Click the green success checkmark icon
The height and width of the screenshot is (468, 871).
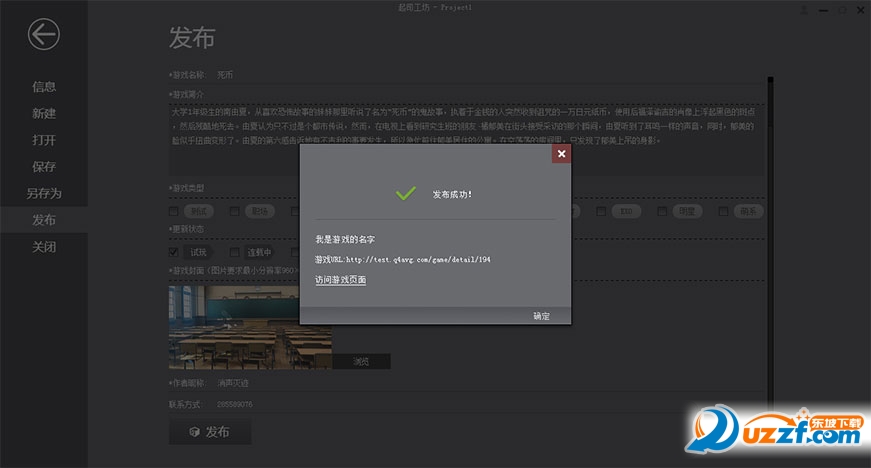click(x=405, y=193)
